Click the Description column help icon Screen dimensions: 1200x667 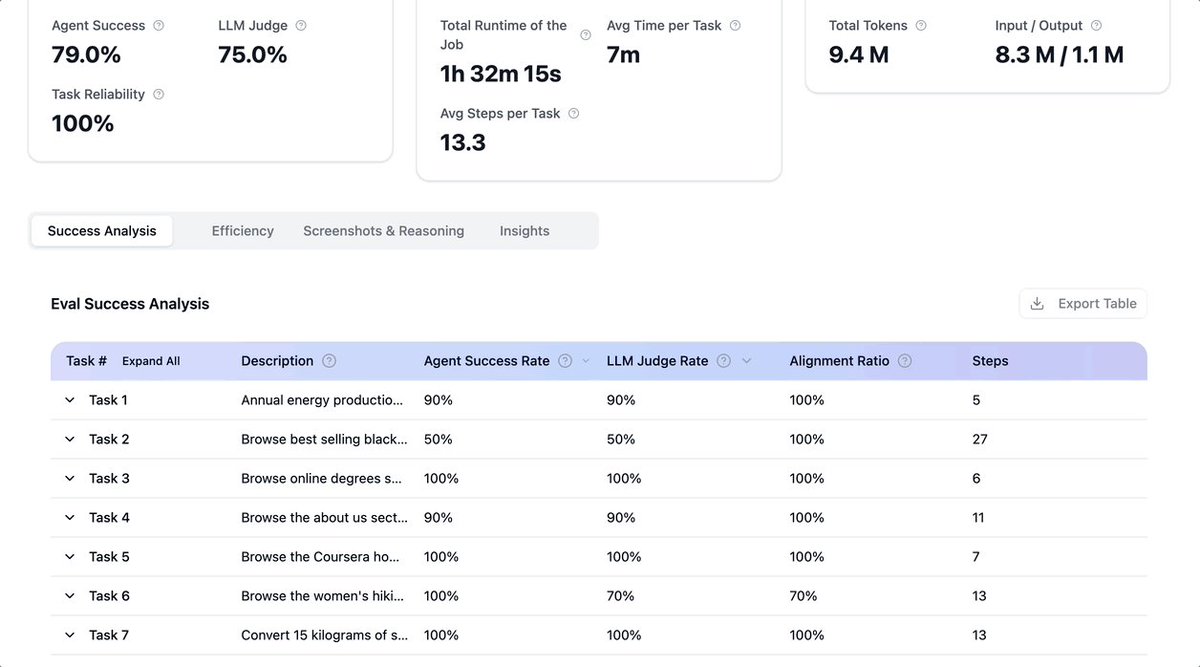329,361
